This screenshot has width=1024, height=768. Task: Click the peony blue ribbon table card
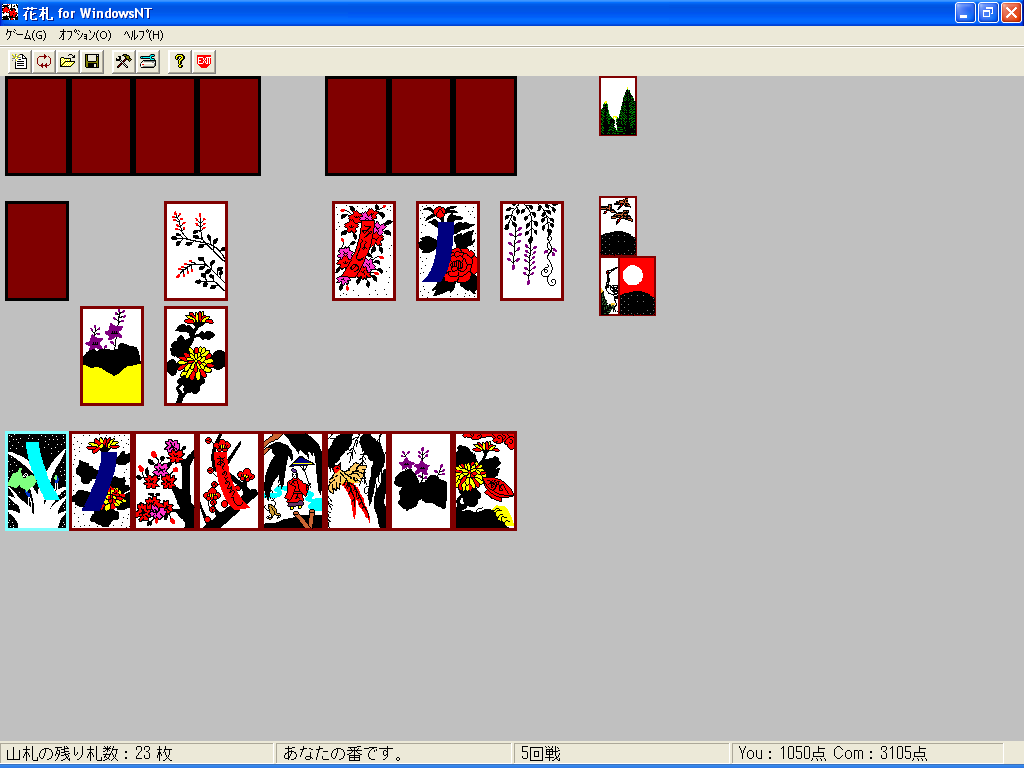(x=448, y=251)
